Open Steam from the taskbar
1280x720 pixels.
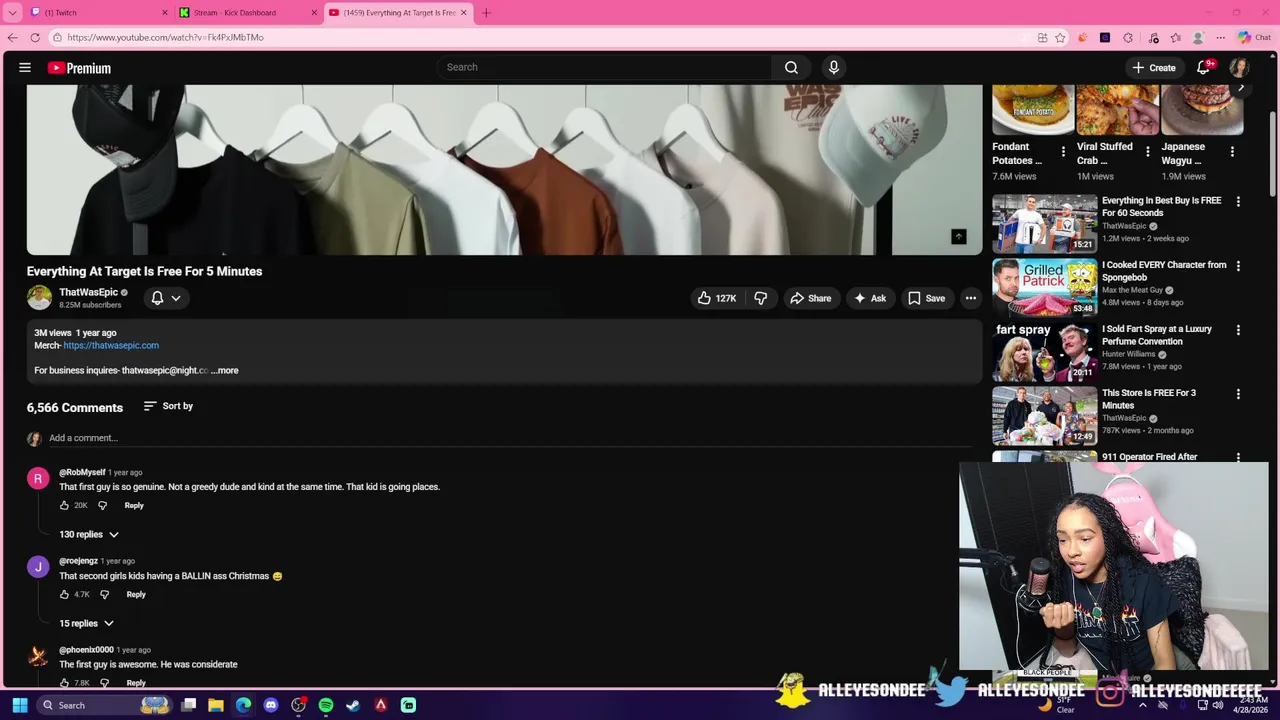point(353,705)
